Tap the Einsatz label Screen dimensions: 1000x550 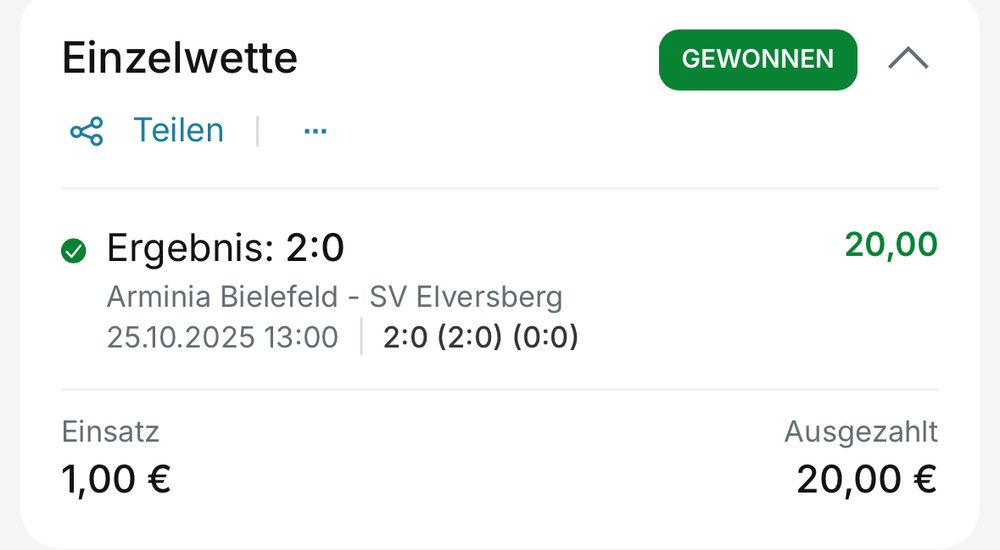click(110, 432)
